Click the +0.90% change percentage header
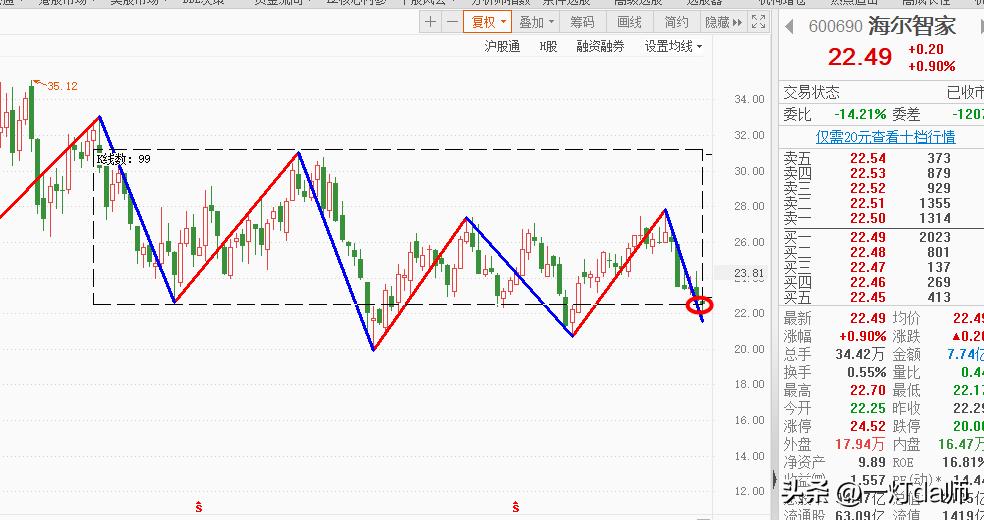Image resolution: width=984 pixels, height=520 pixels. pos(932,66)
